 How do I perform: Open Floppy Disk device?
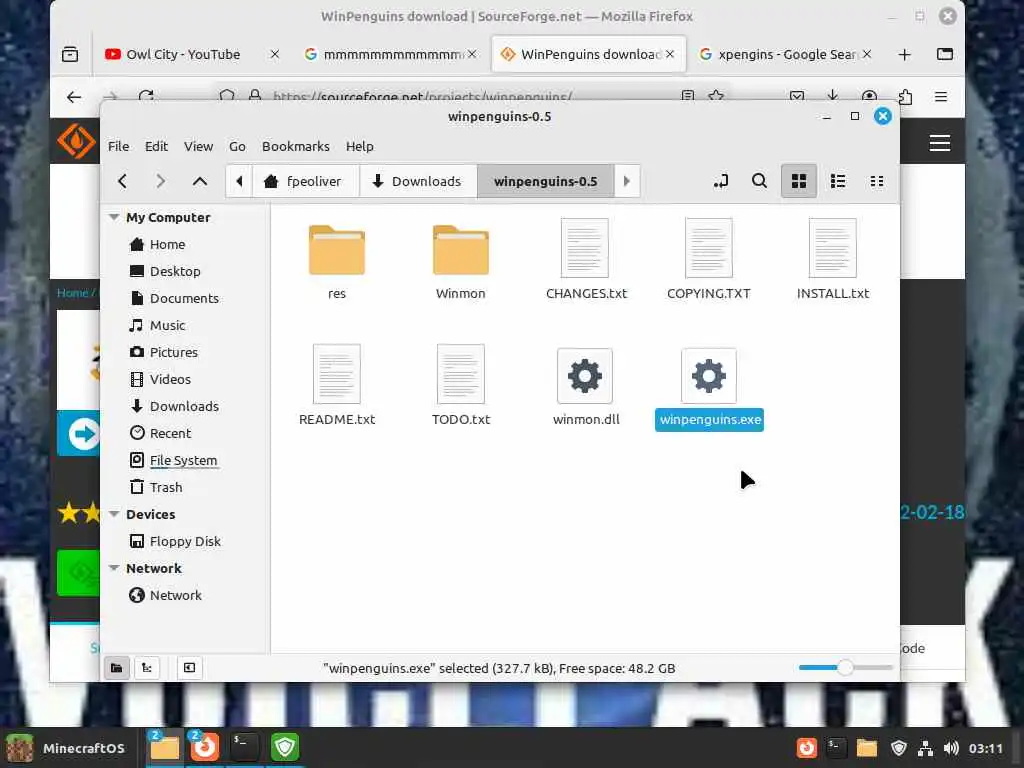click(185, 541)
